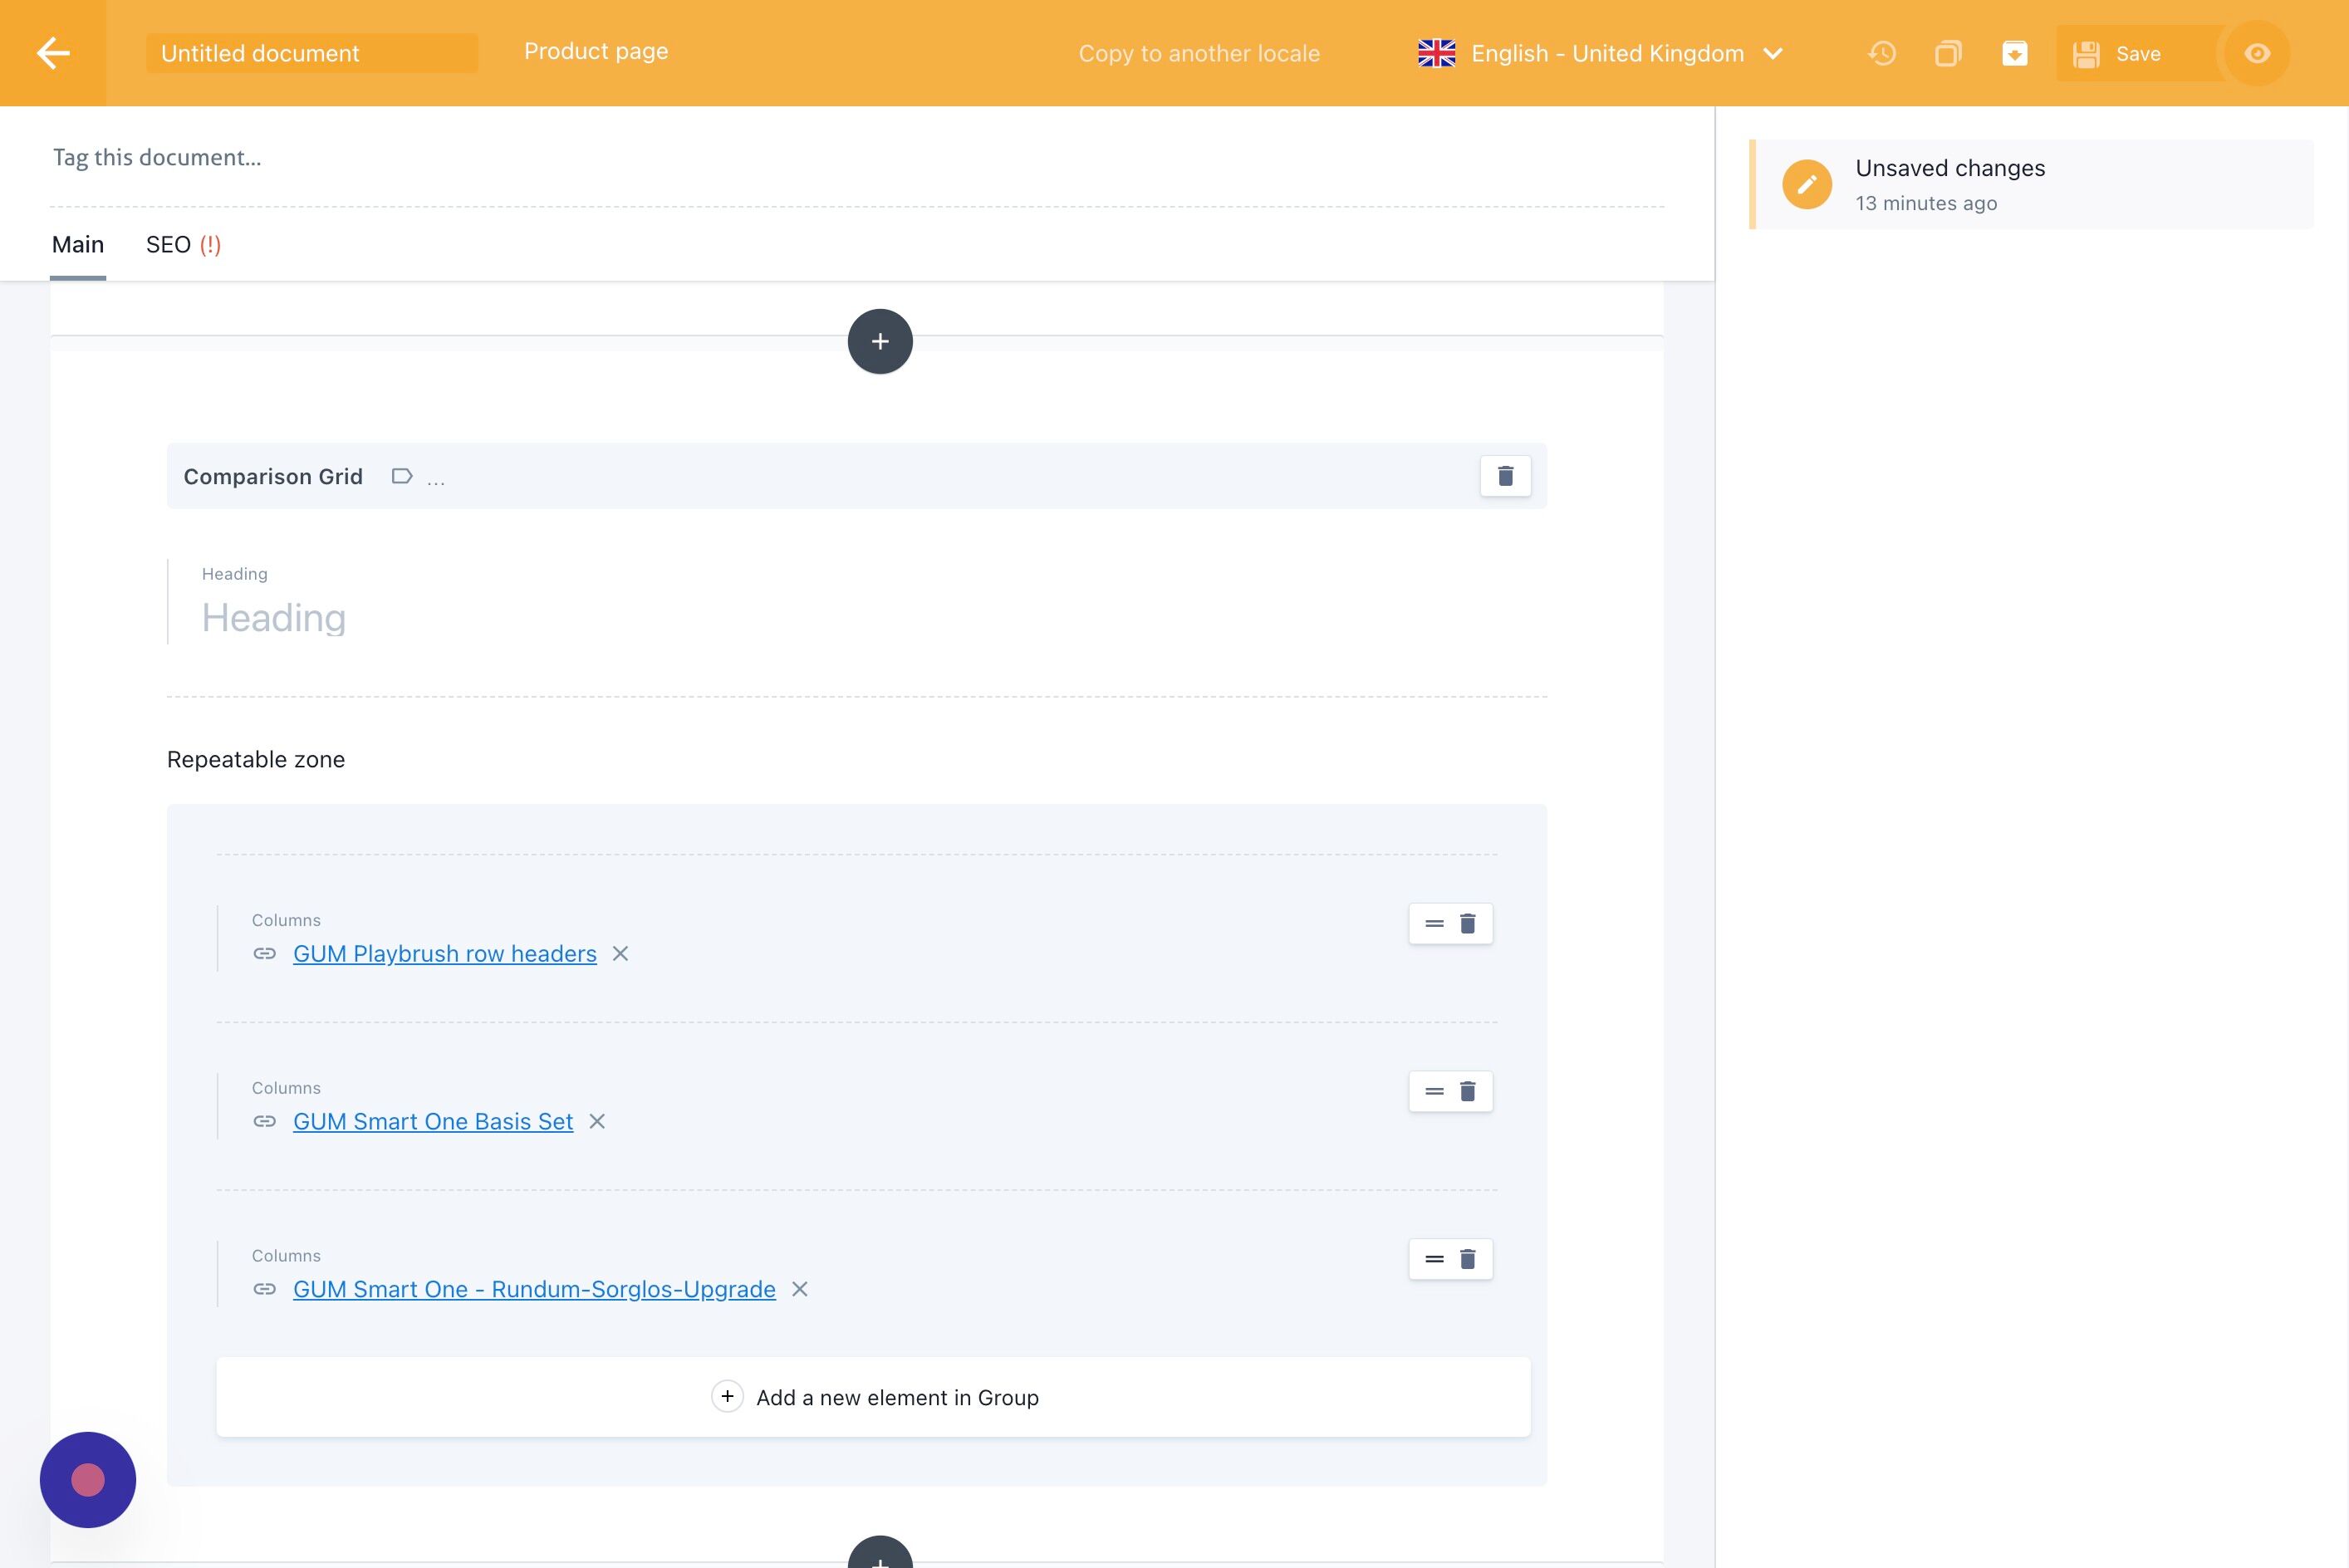Click the Untitled document title field

point(311,53)
